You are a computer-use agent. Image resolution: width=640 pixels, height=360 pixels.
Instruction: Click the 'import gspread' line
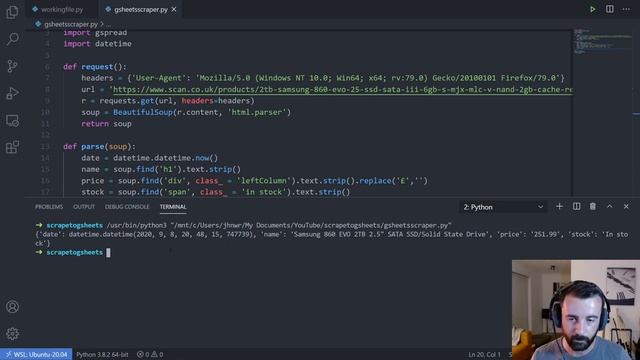tap(95, 33)
